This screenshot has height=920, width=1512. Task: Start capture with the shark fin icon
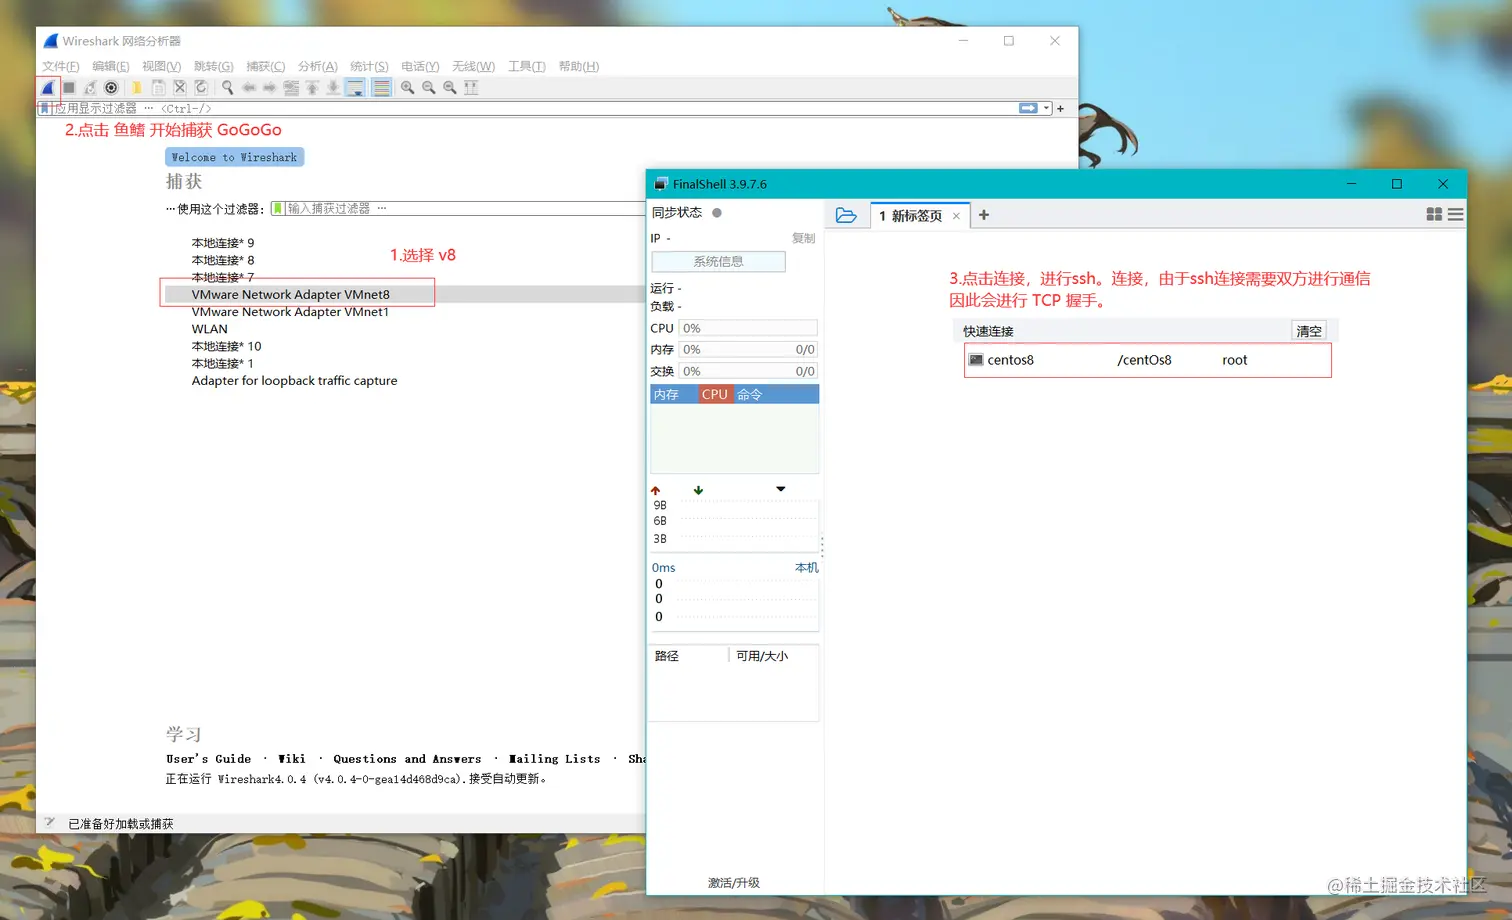(47, 88)
